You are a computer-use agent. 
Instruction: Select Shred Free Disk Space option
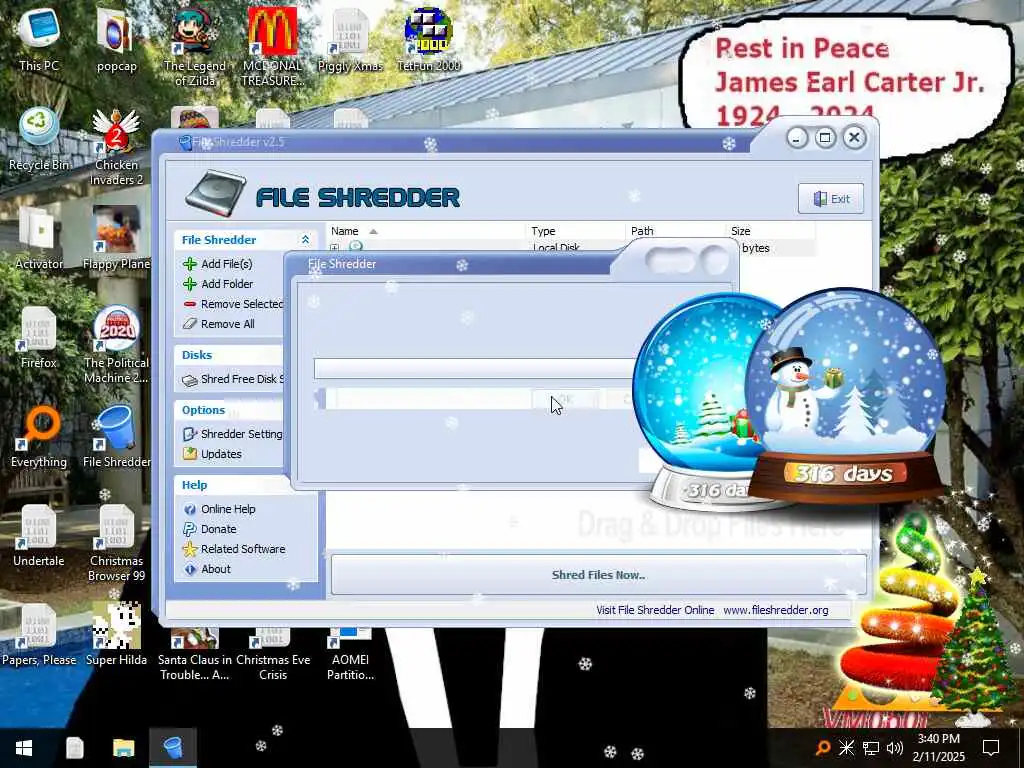(233, 379)
